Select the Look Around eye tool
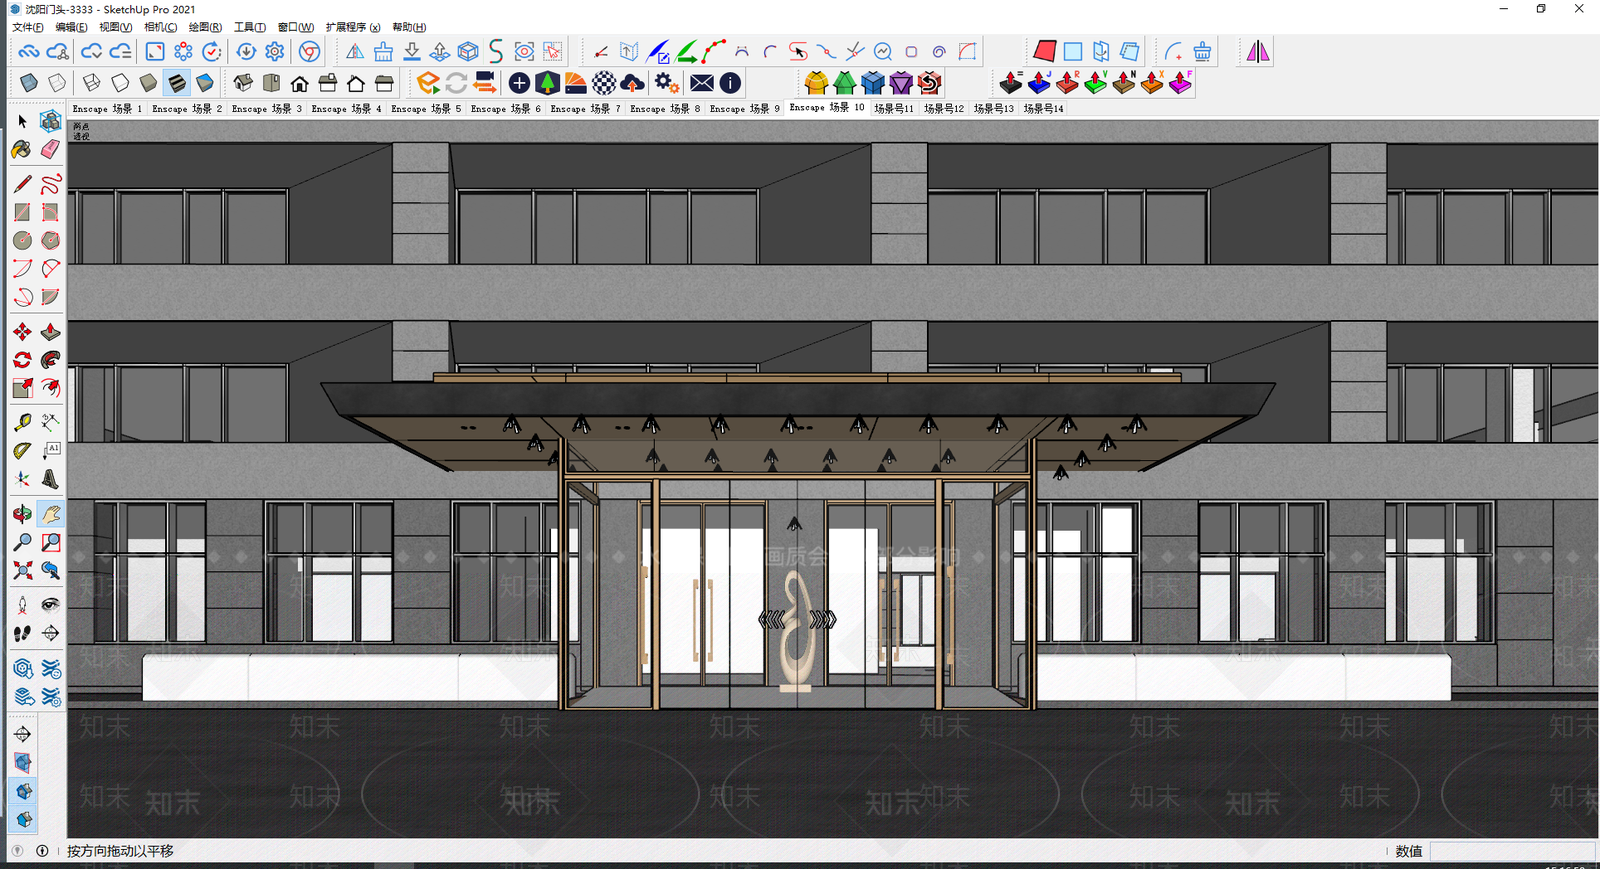 [50, 605]
